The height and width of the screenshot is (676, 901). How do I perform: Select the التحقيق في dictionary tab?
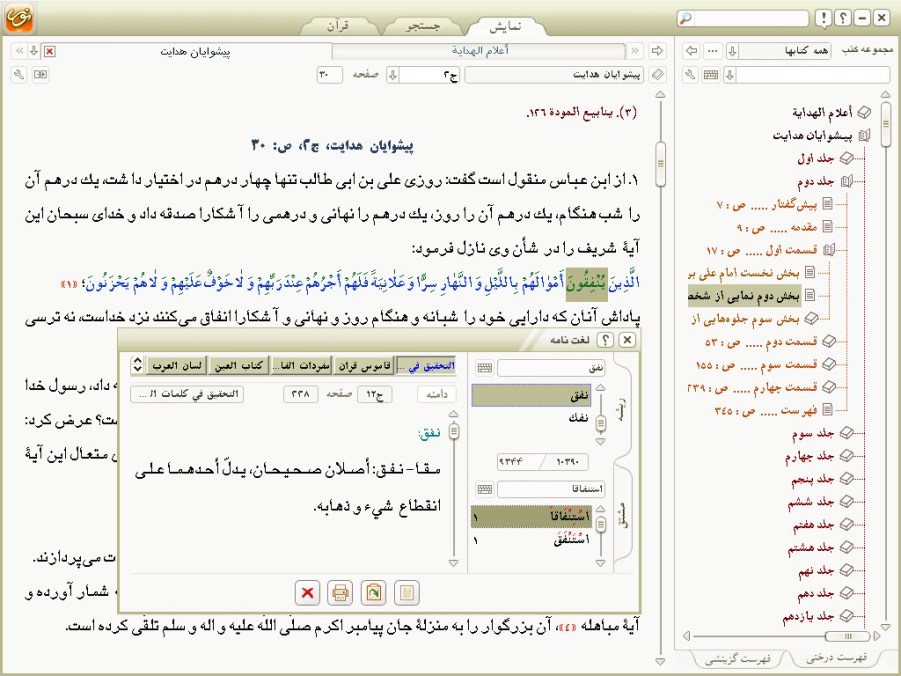tap(426, 366)
